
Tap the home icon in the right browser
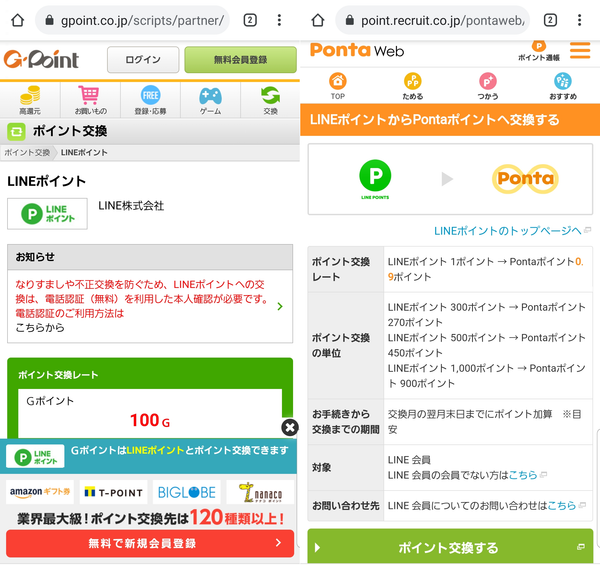318,20
